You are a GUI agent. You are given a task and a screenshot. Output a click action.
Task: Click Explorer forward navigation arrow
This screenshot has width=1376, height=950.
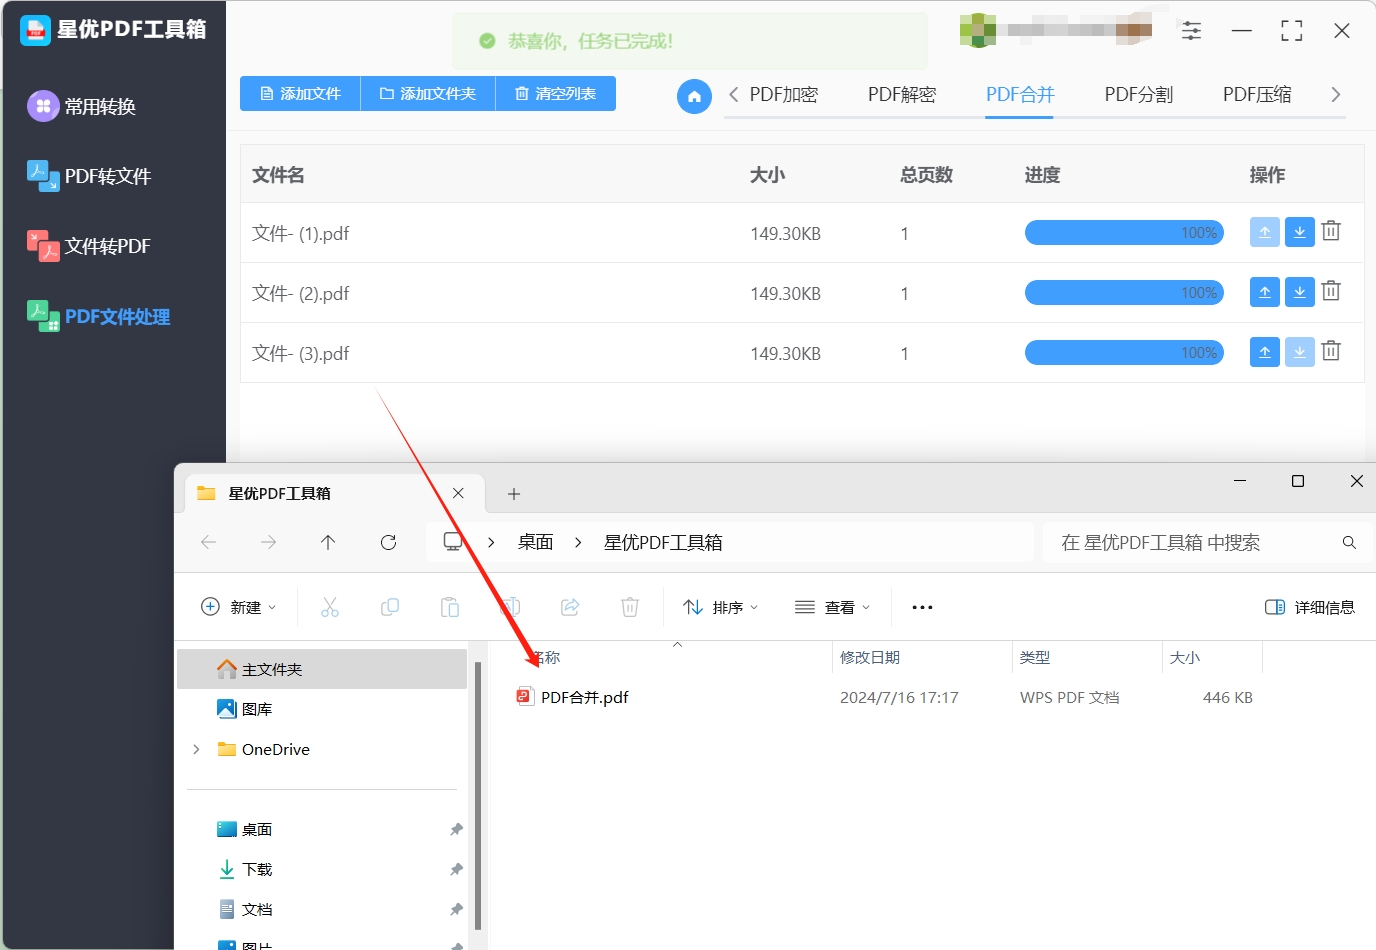(x=268, y=542)
